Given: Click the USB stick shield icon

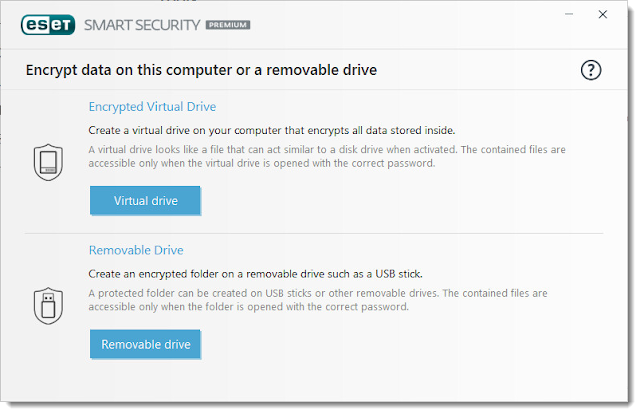Looking at the screenshot, I should (x=48, y=305).
